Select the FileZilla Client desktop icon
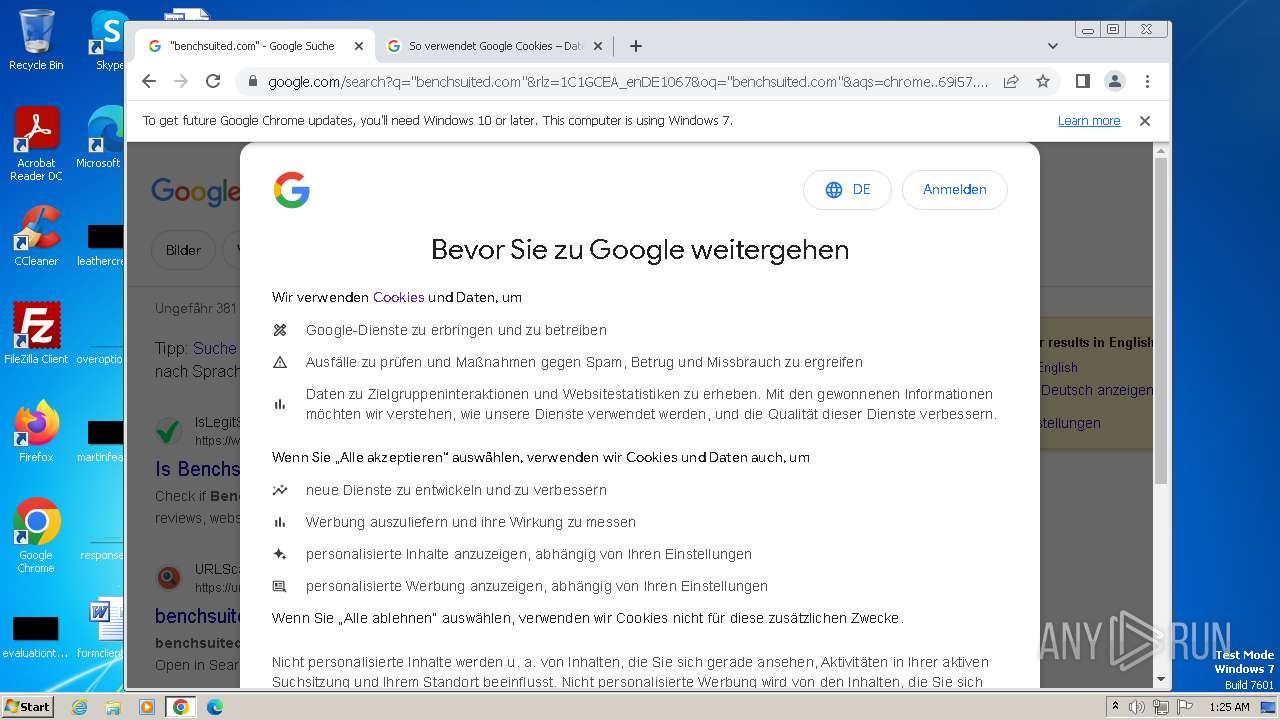Image resolution: width=1280 pixels, height=720 pixels. [x=36, y=333]
